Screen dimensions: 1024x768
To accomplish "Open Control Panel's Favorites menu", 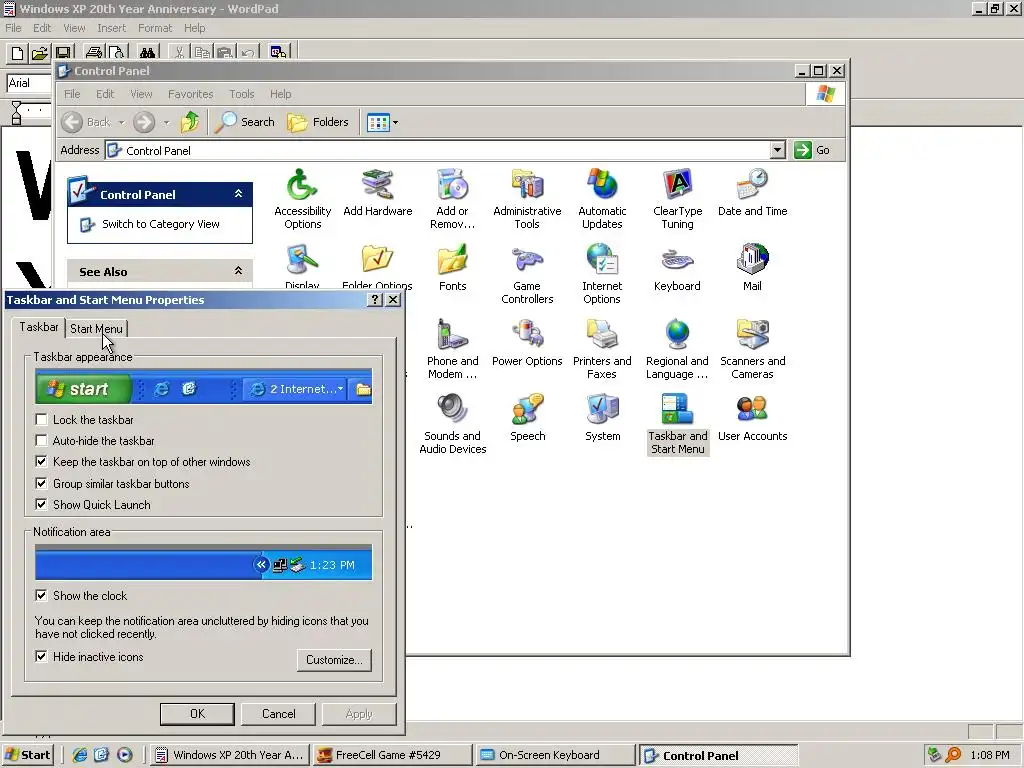I will 191,94.
